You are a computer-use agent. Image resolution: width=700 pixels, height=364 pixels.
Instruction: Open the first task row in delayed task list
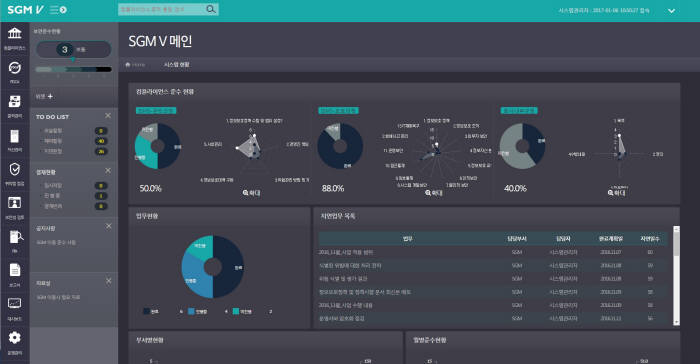point(493,252)
